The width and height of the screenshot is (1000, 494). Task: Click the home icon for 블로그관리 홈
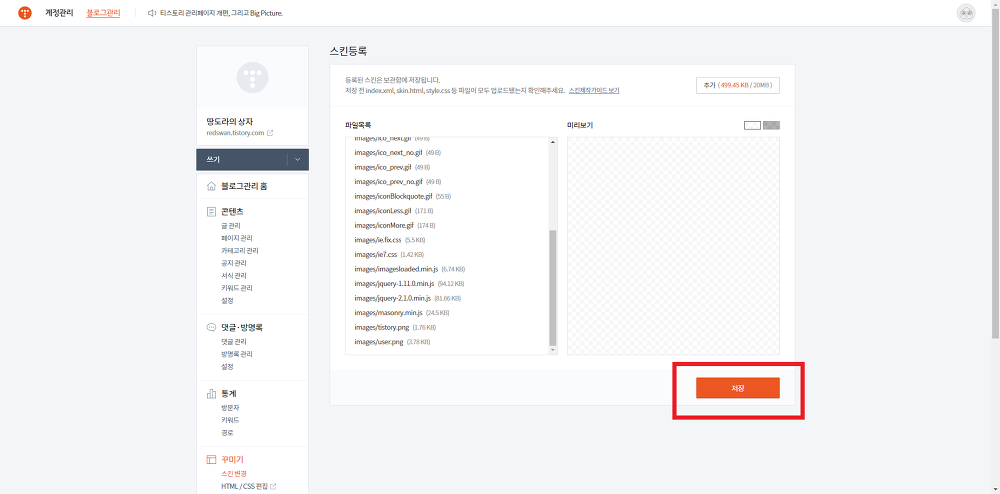coord(211,187)
